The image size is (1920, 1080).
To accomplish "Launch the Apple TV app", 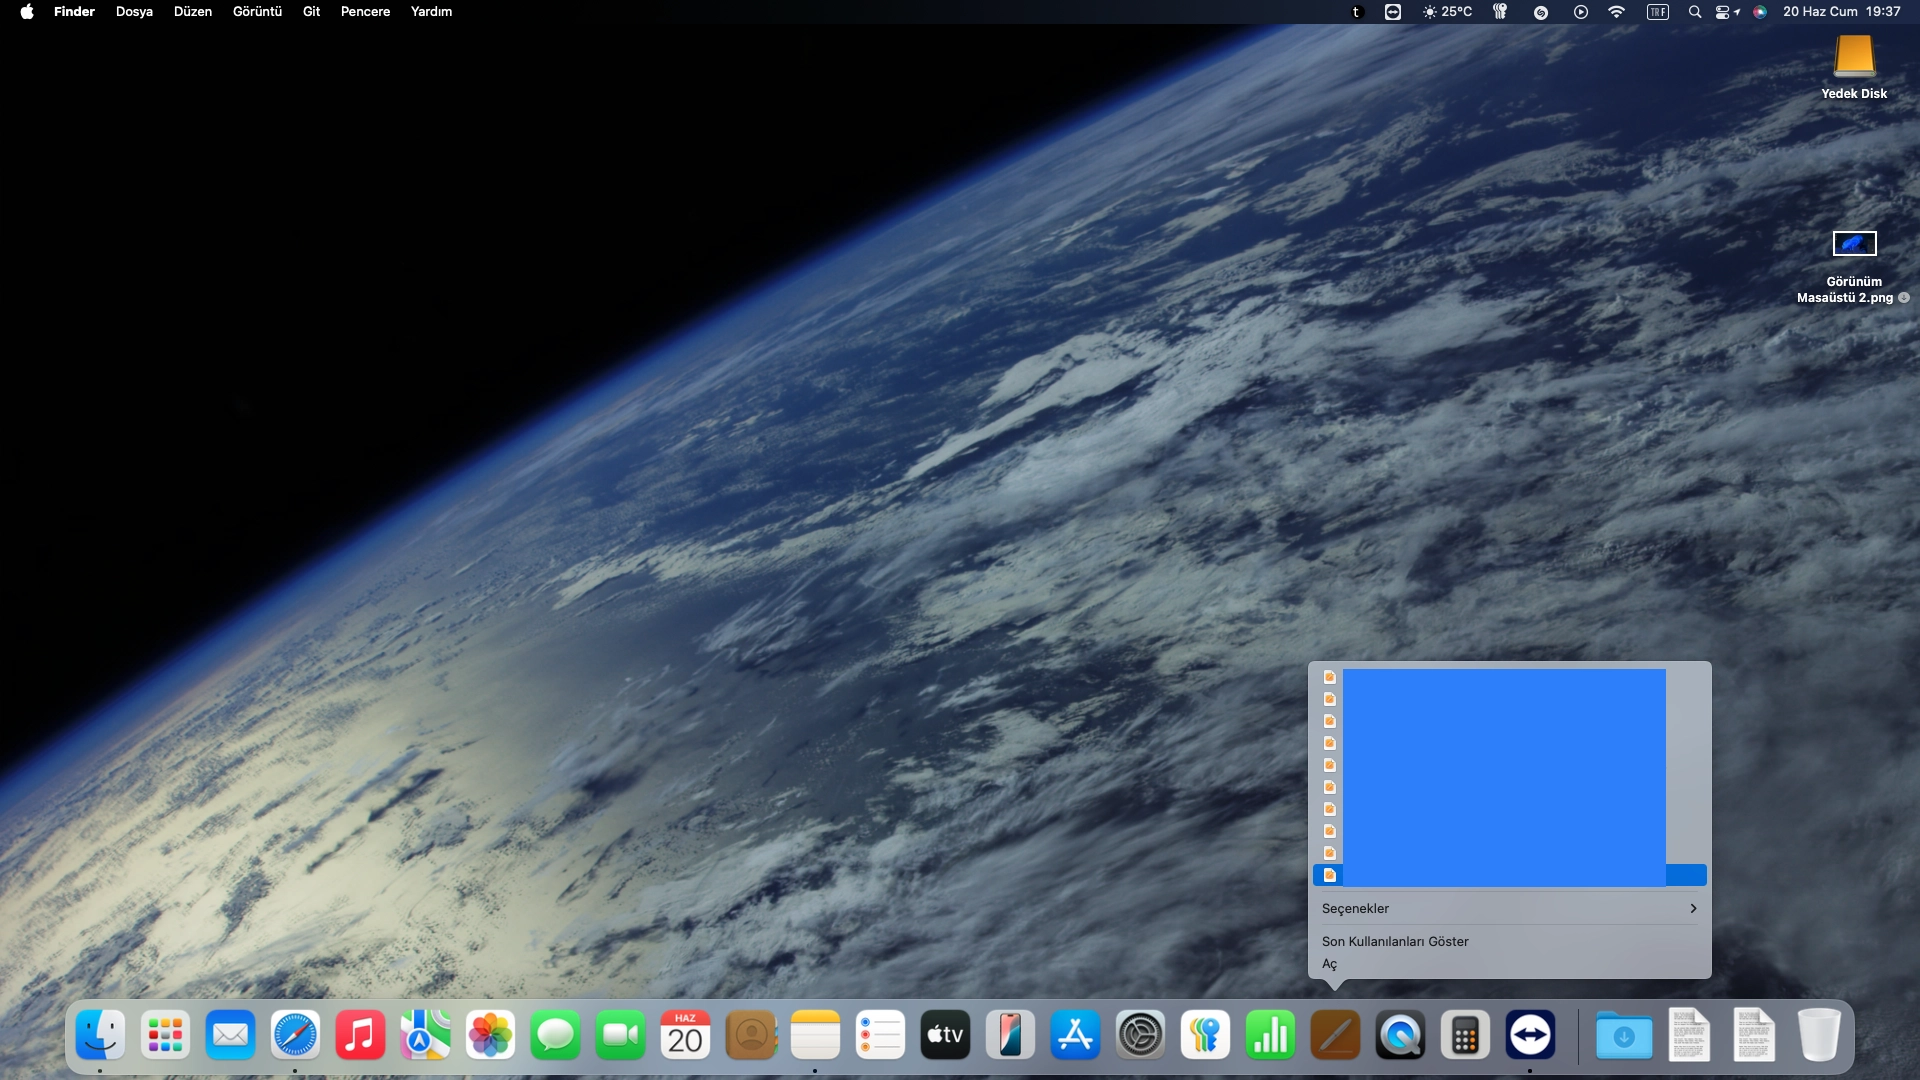I will tap(945, 1035).
